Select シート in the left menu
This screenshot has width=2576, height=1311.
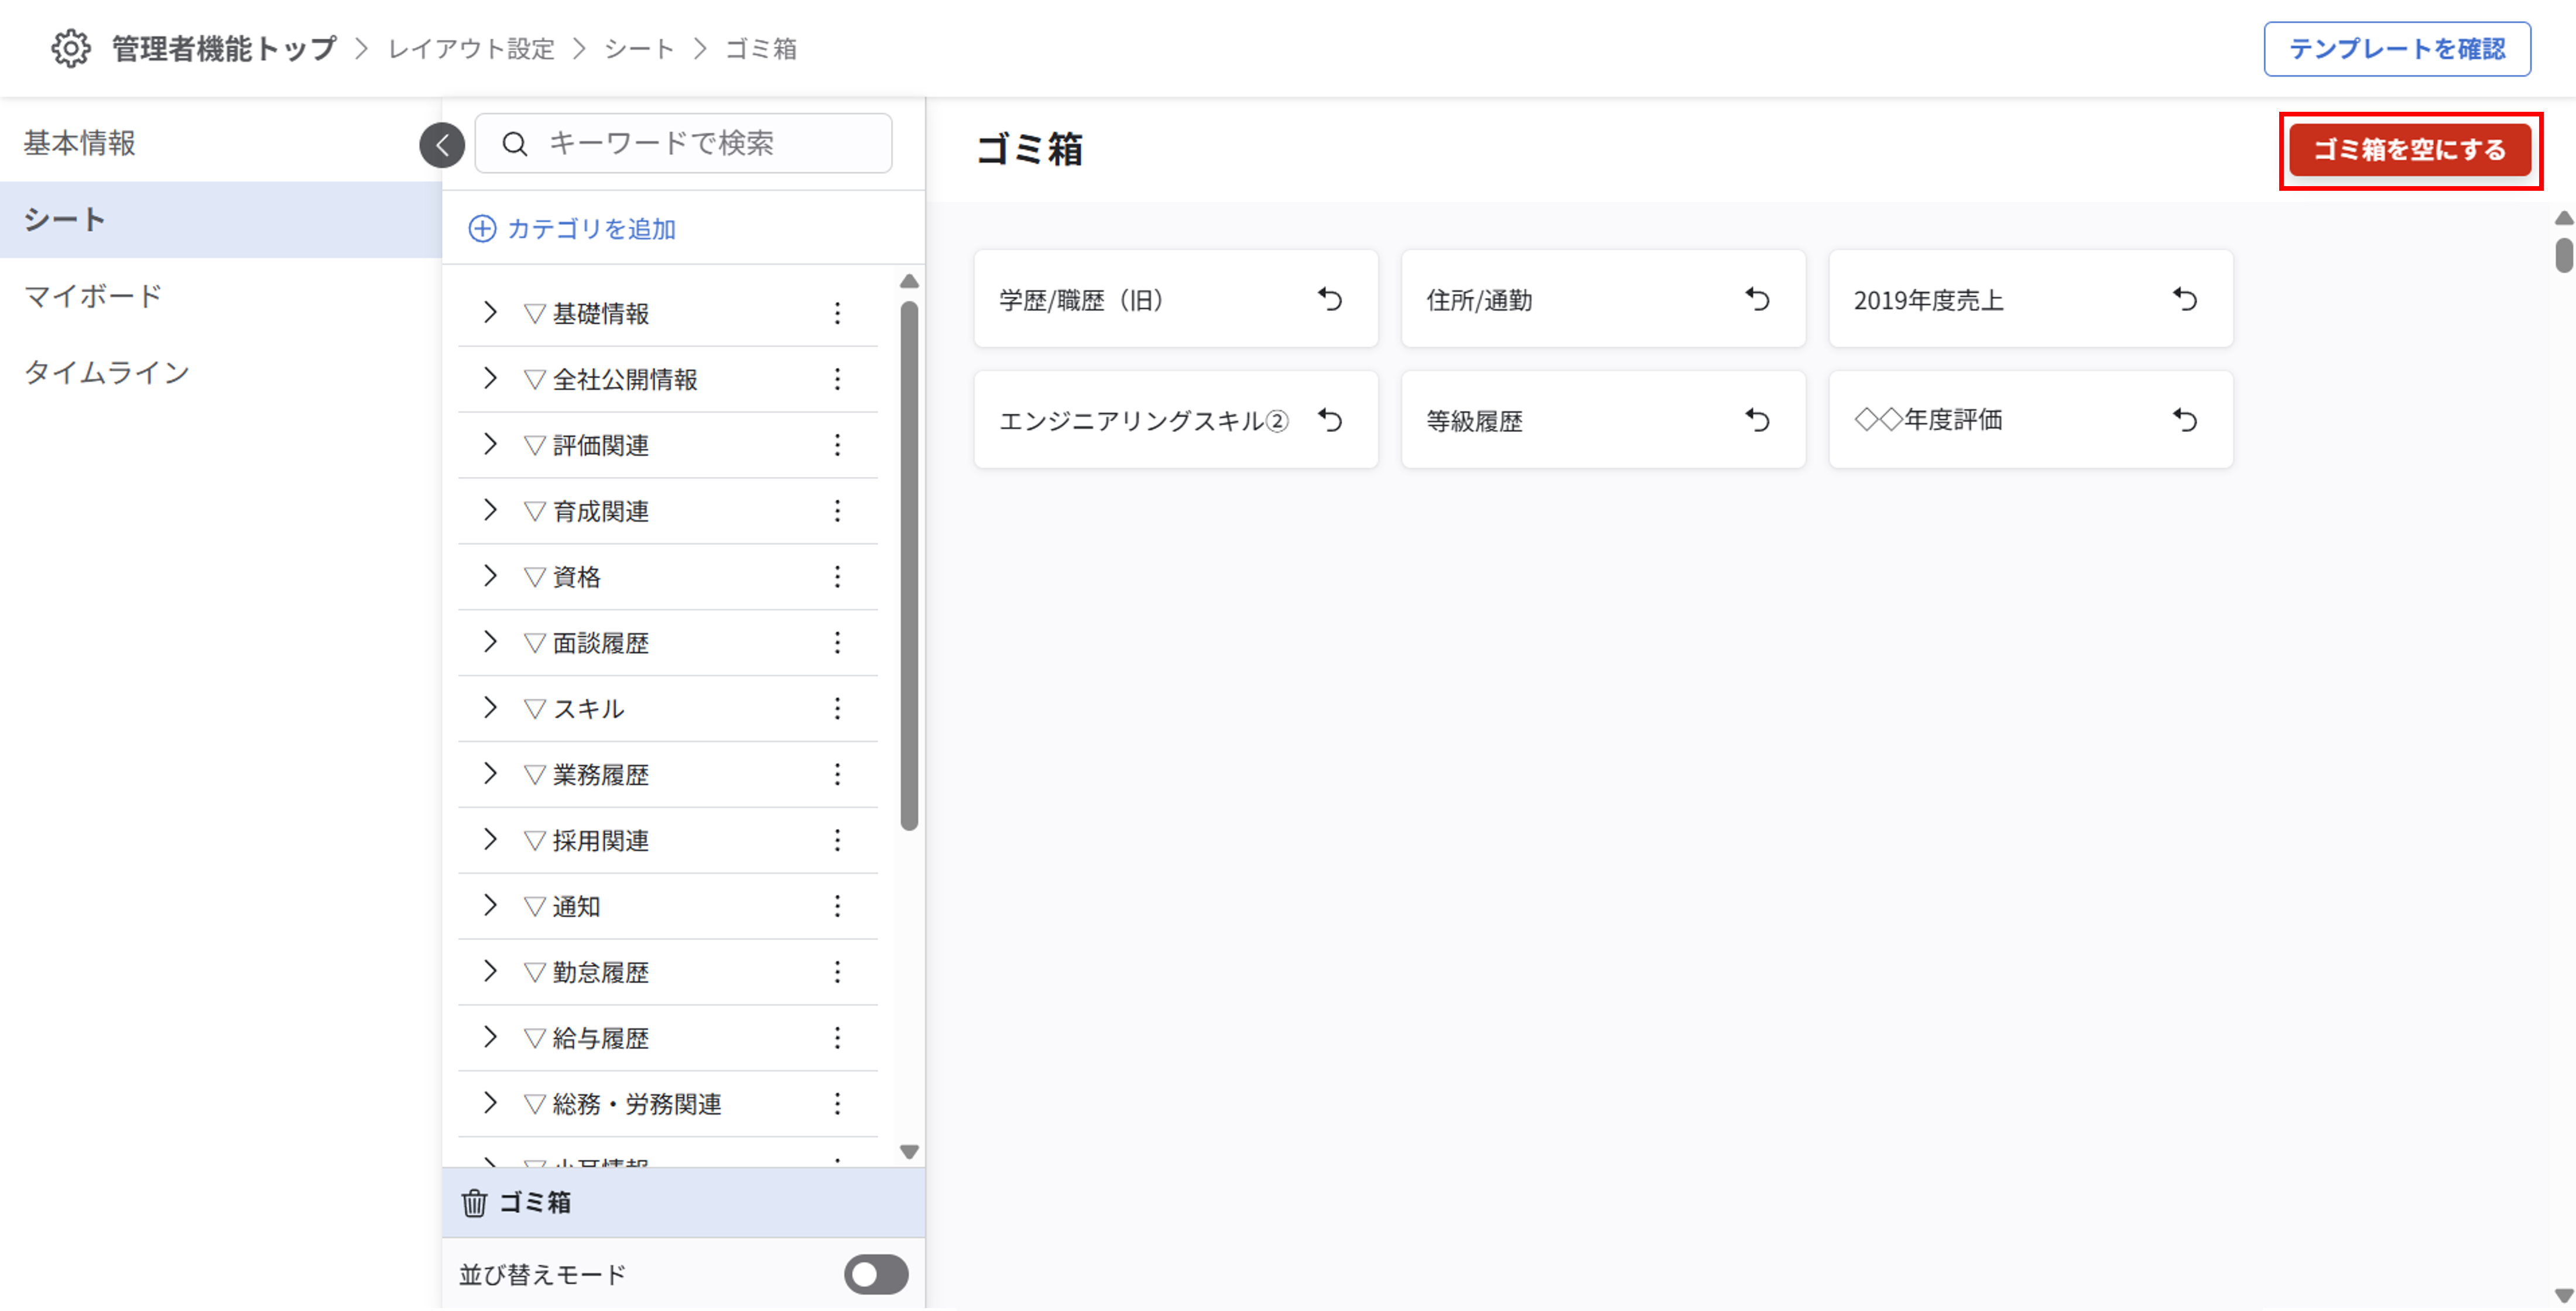(x=220, y=220)
